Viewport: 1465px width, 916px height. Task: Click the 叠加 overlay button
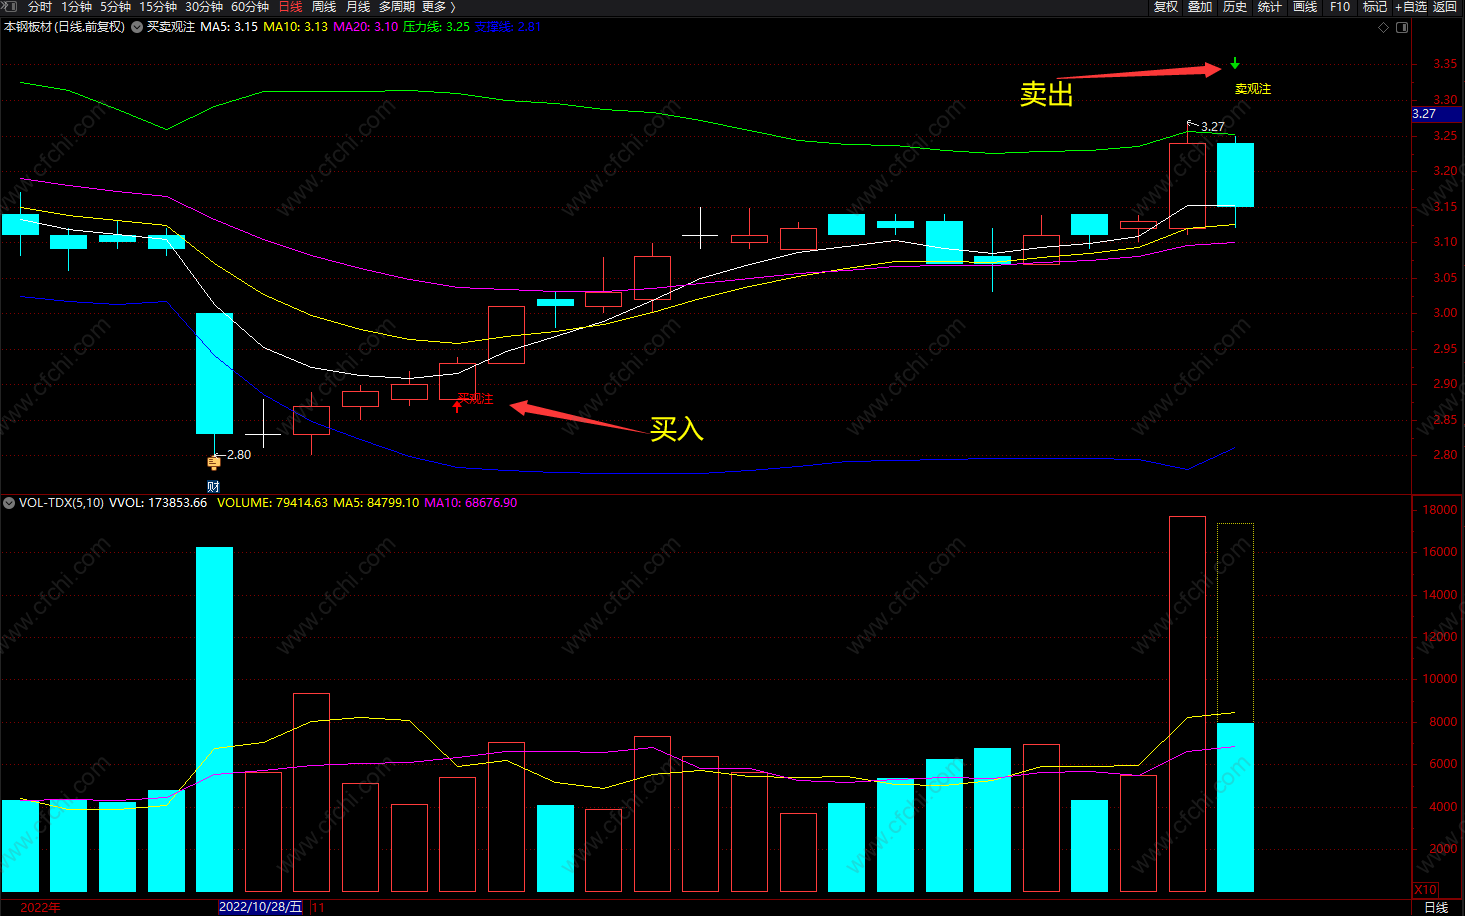tap(1200, 7)
